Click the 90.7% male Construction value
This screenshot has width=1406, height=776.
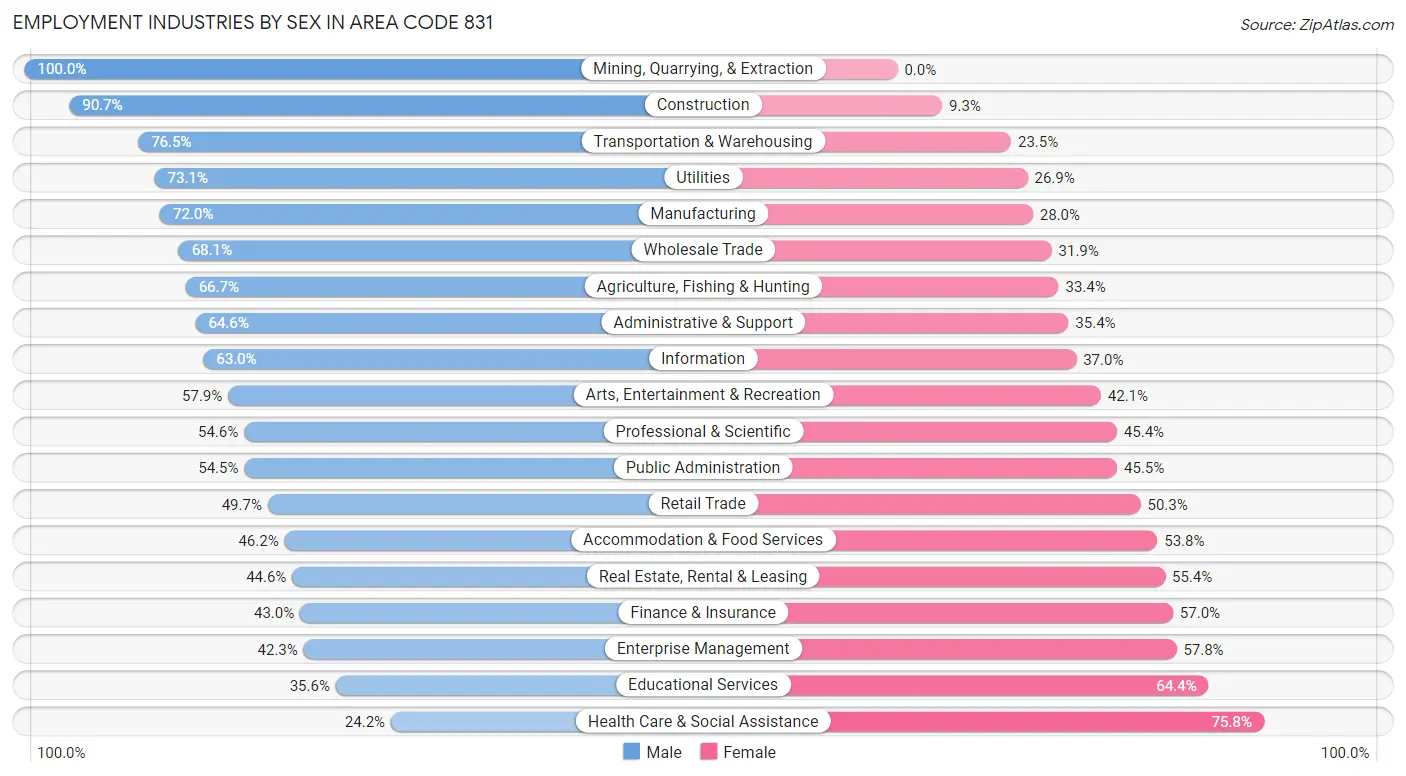(x=102, y=105)
